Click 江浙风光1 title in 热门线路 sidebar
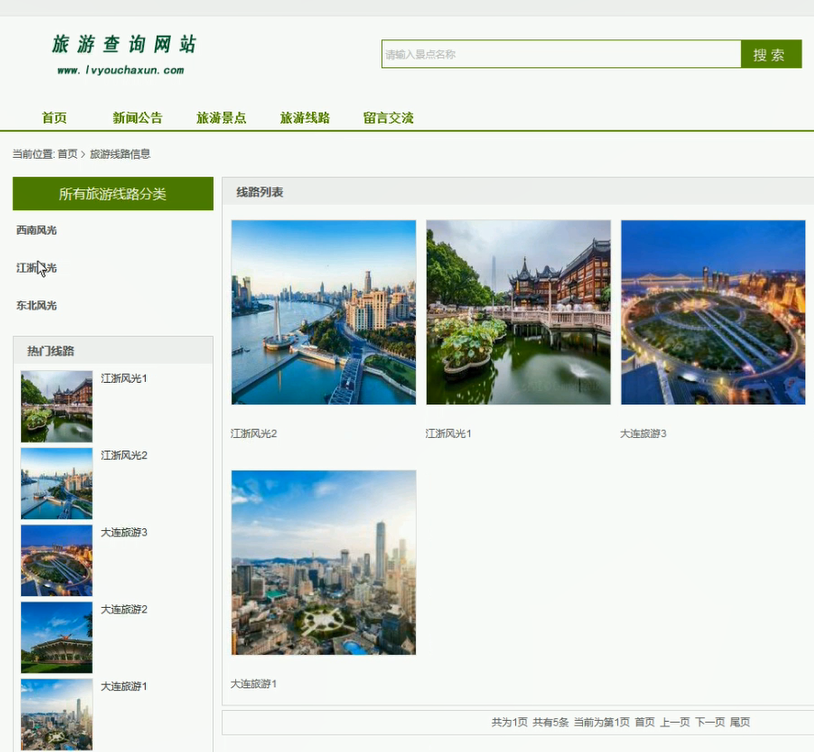Image resolution: width=814 pixels, height=752 pixels. tap(124, 378)
